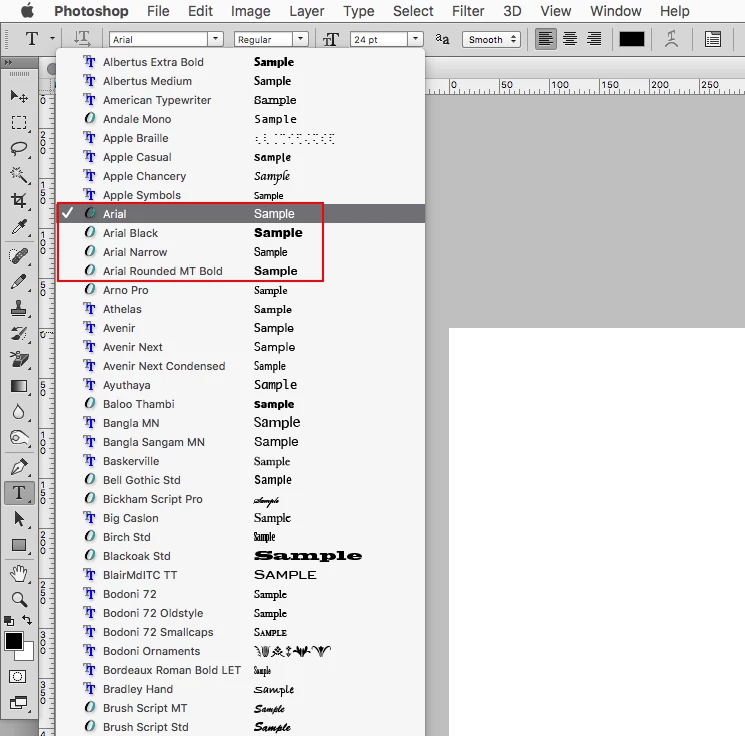Change the screen mode

[19, 702]
